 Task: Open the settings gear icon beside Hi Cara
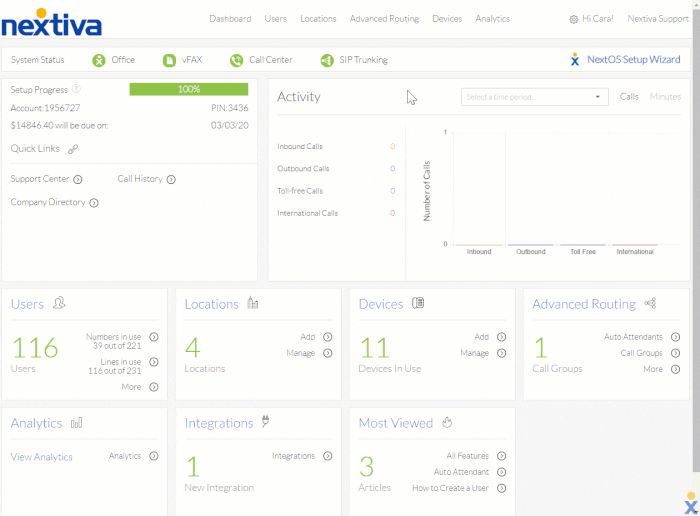(573, 19)
